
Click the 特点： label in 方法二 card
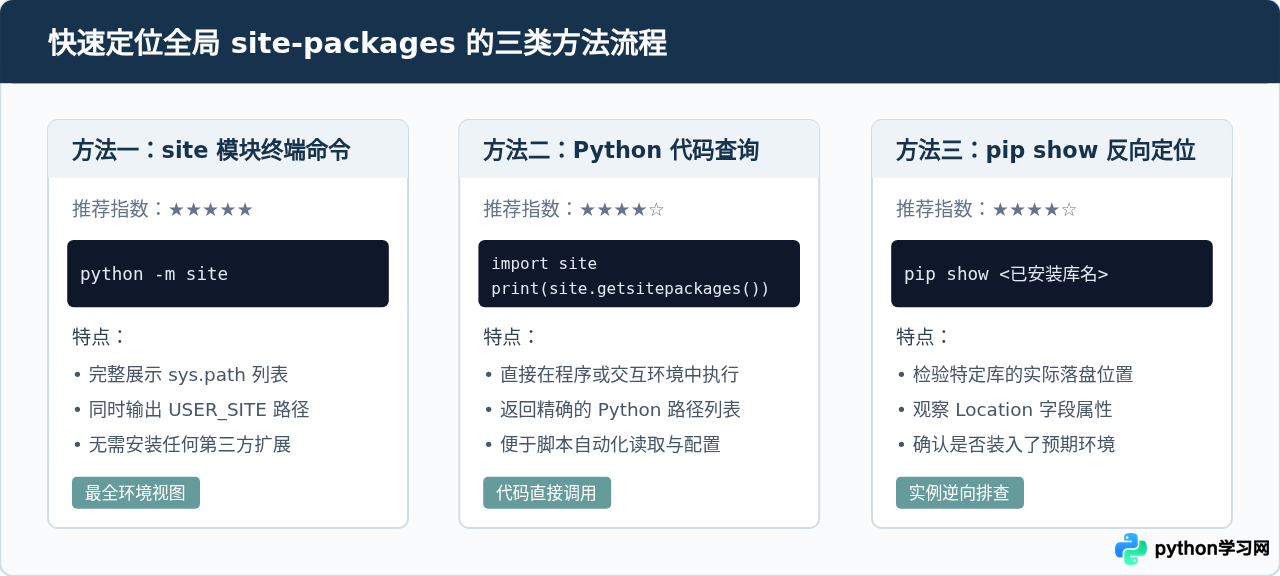pos(511,337)
